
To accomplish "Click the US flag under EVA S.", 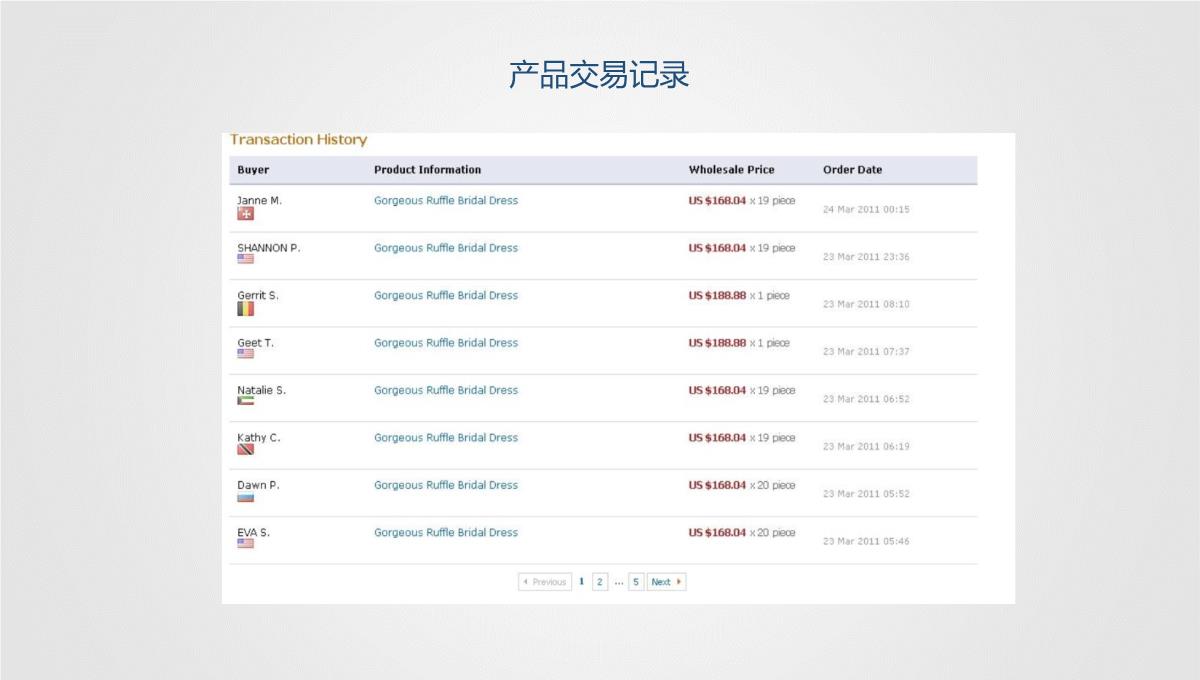I will [x=245, y=544].
